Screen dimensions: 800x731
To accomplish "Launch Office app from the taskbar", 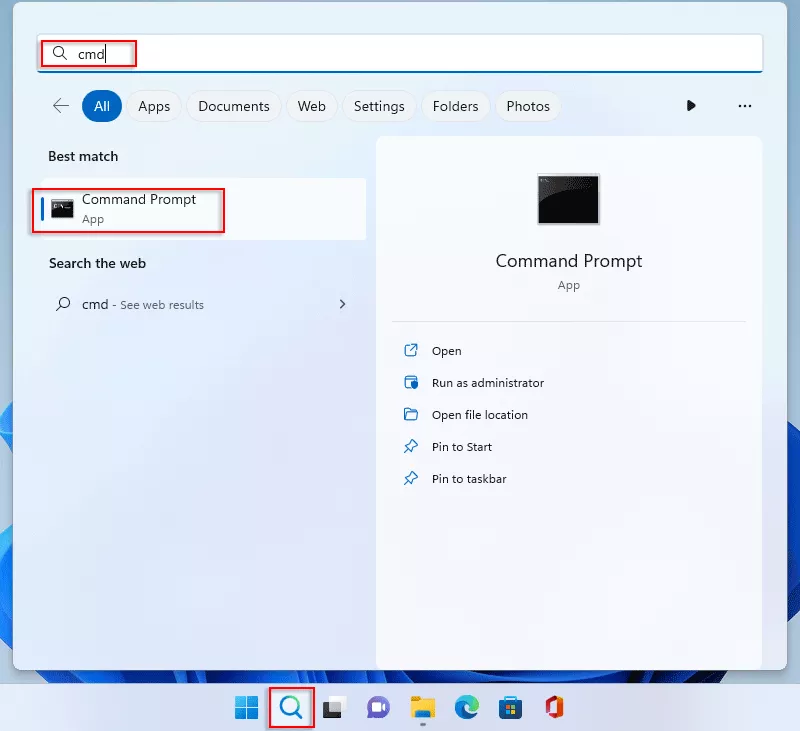I will (554, 708).
